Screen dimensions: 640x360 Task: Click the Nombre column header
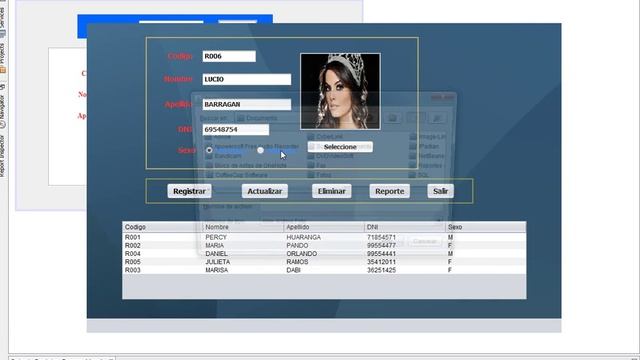(243, 227)
